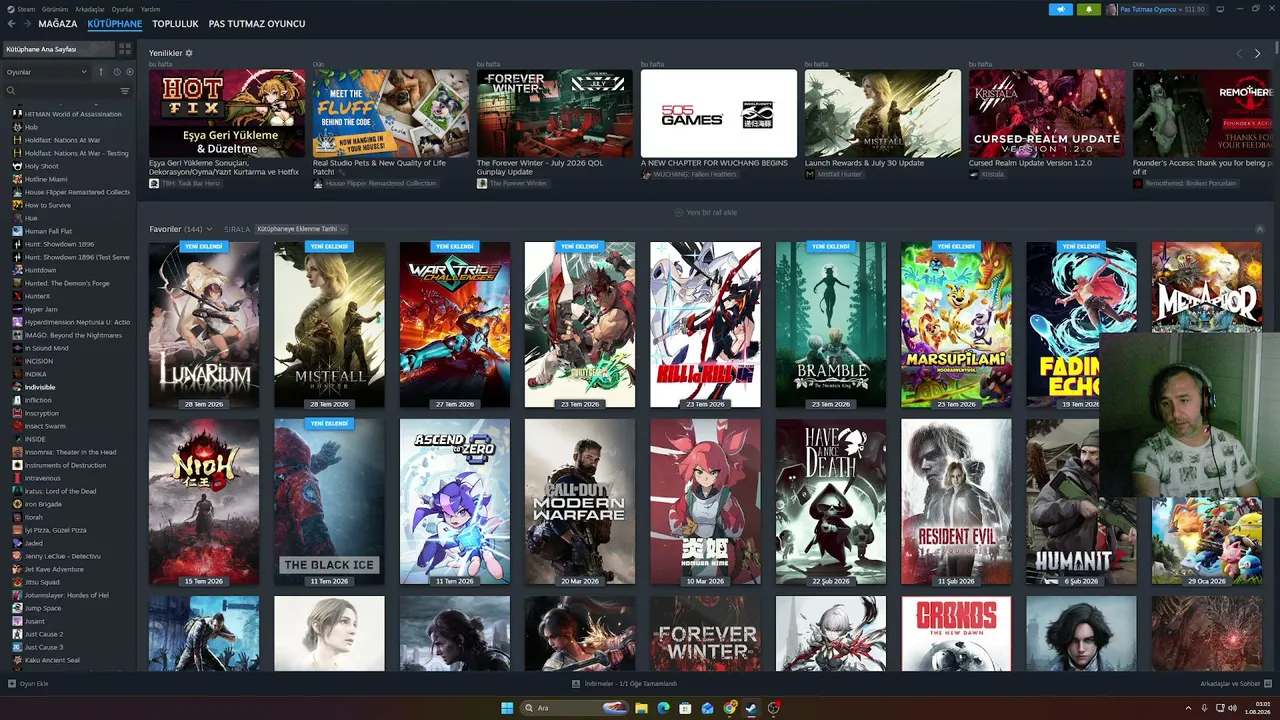Open the friends and chat icon
The image size is (1280, 720).
(1267, 684)
